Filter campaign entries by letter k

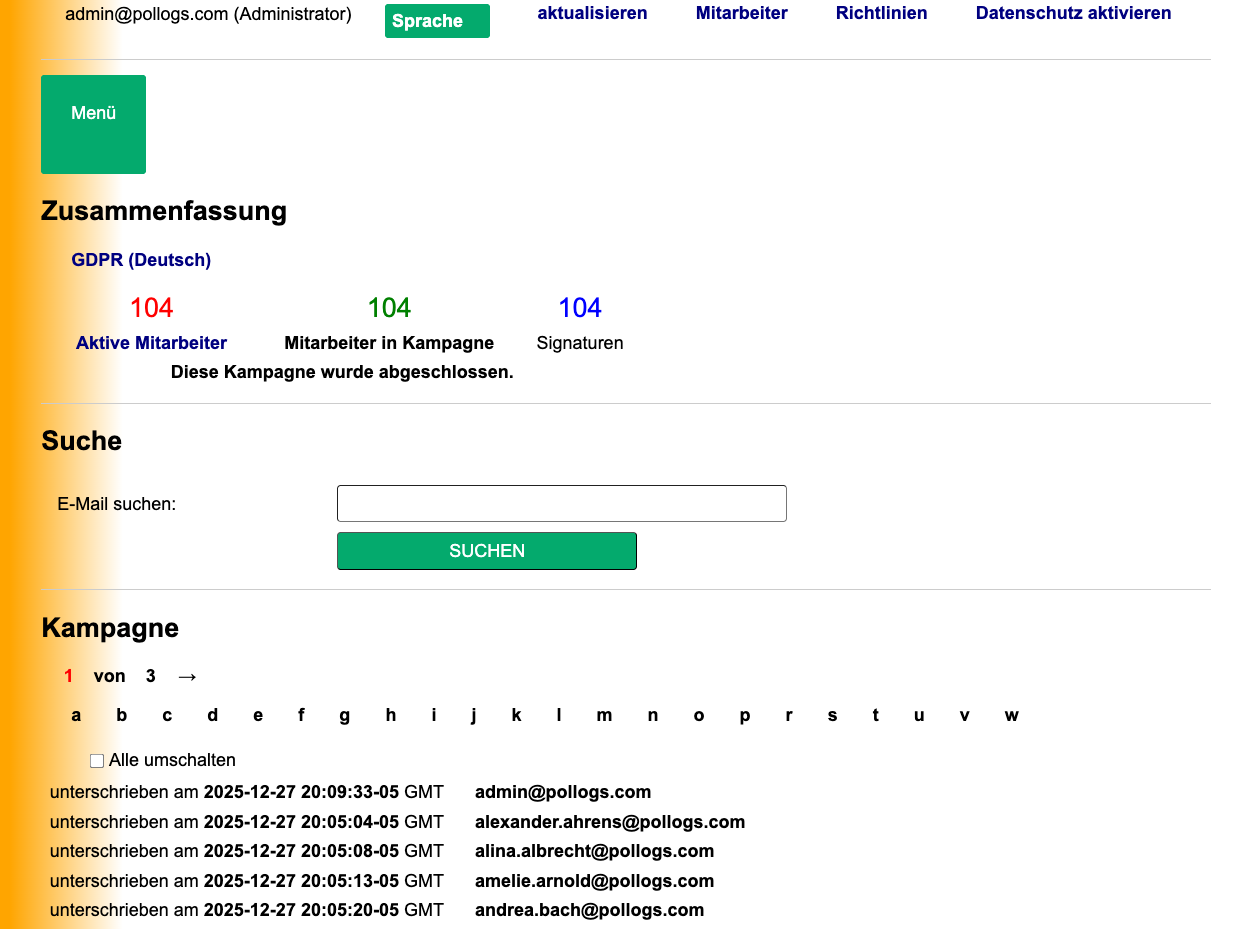tap(516, 715)
